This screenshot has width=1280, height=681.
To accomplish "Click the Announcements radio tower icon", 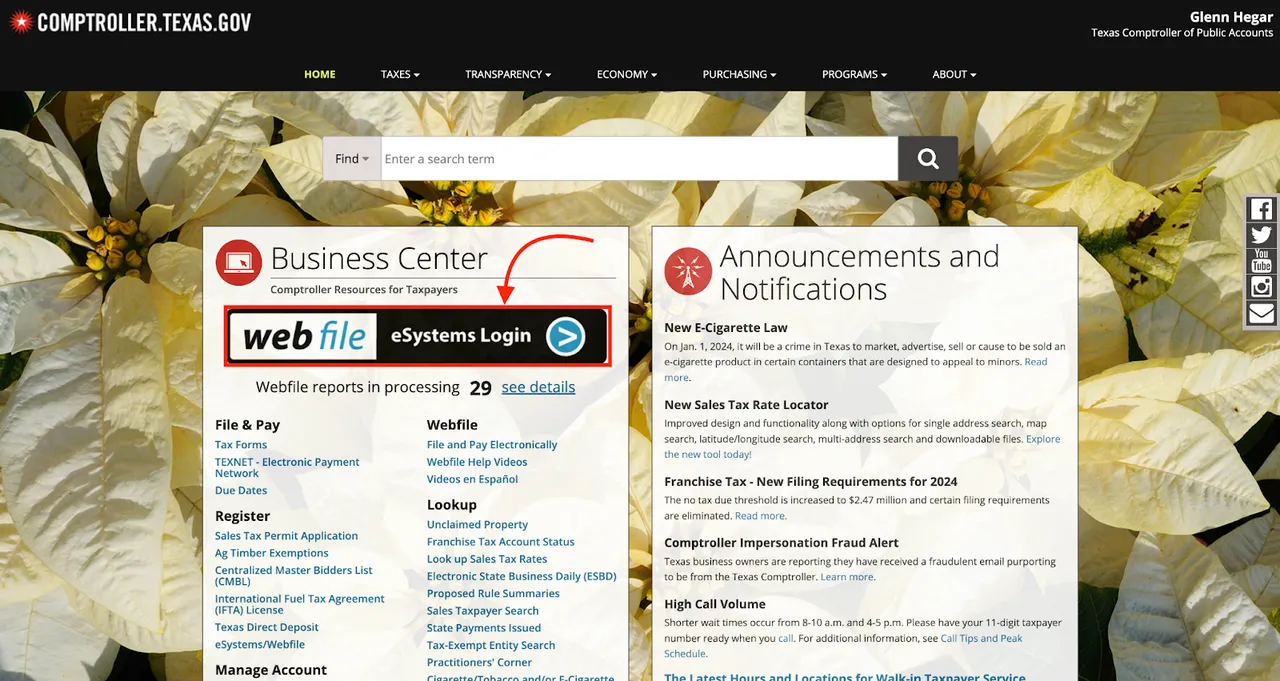I will [688, 271].
